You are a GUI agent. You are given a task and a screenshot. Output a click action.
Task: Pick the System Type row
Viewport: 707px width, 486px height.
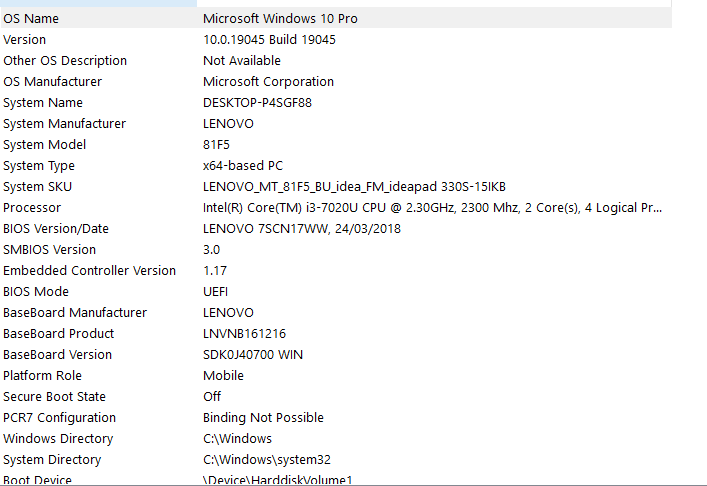click(x=39, y=166)
